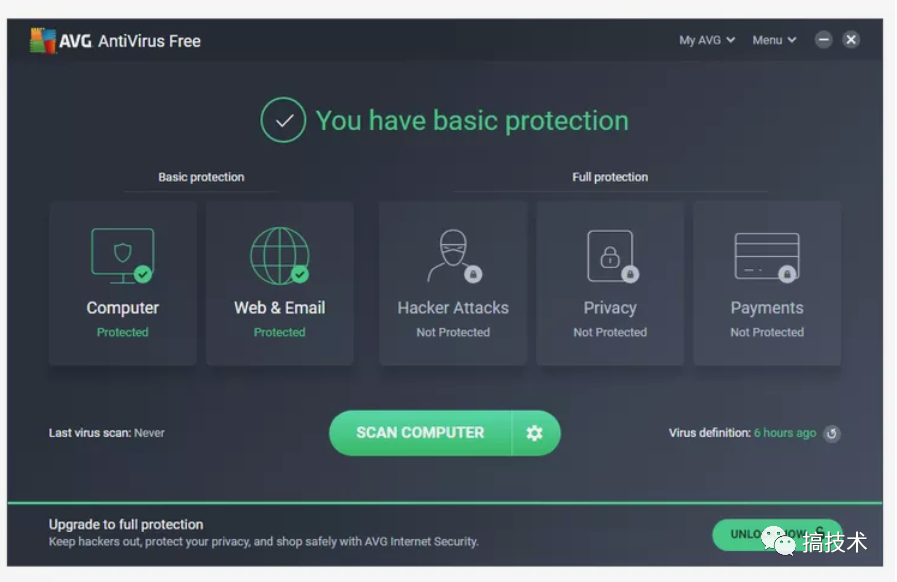Click the Privacy locked document icon
This screenshot has width=897, height=582.
612,256
